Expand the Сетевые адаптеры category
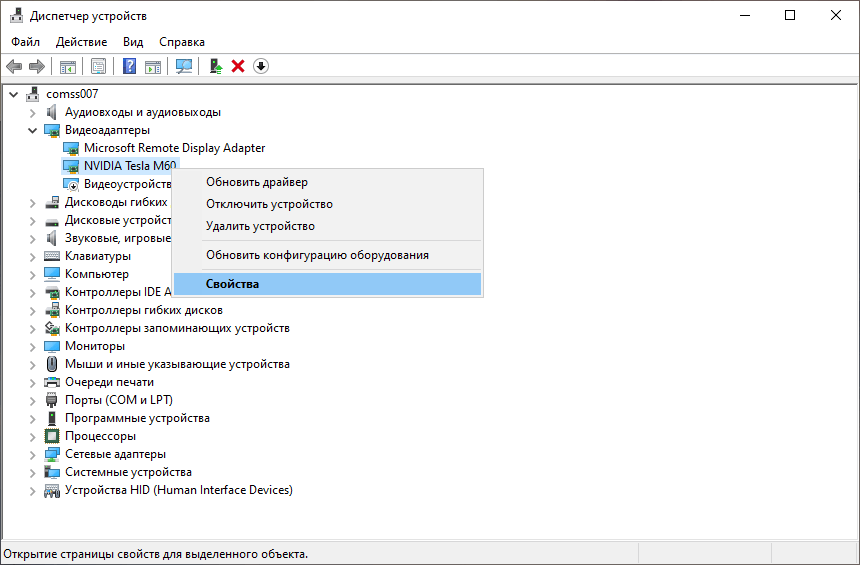860x565 pixels. (x=32, y=455)
